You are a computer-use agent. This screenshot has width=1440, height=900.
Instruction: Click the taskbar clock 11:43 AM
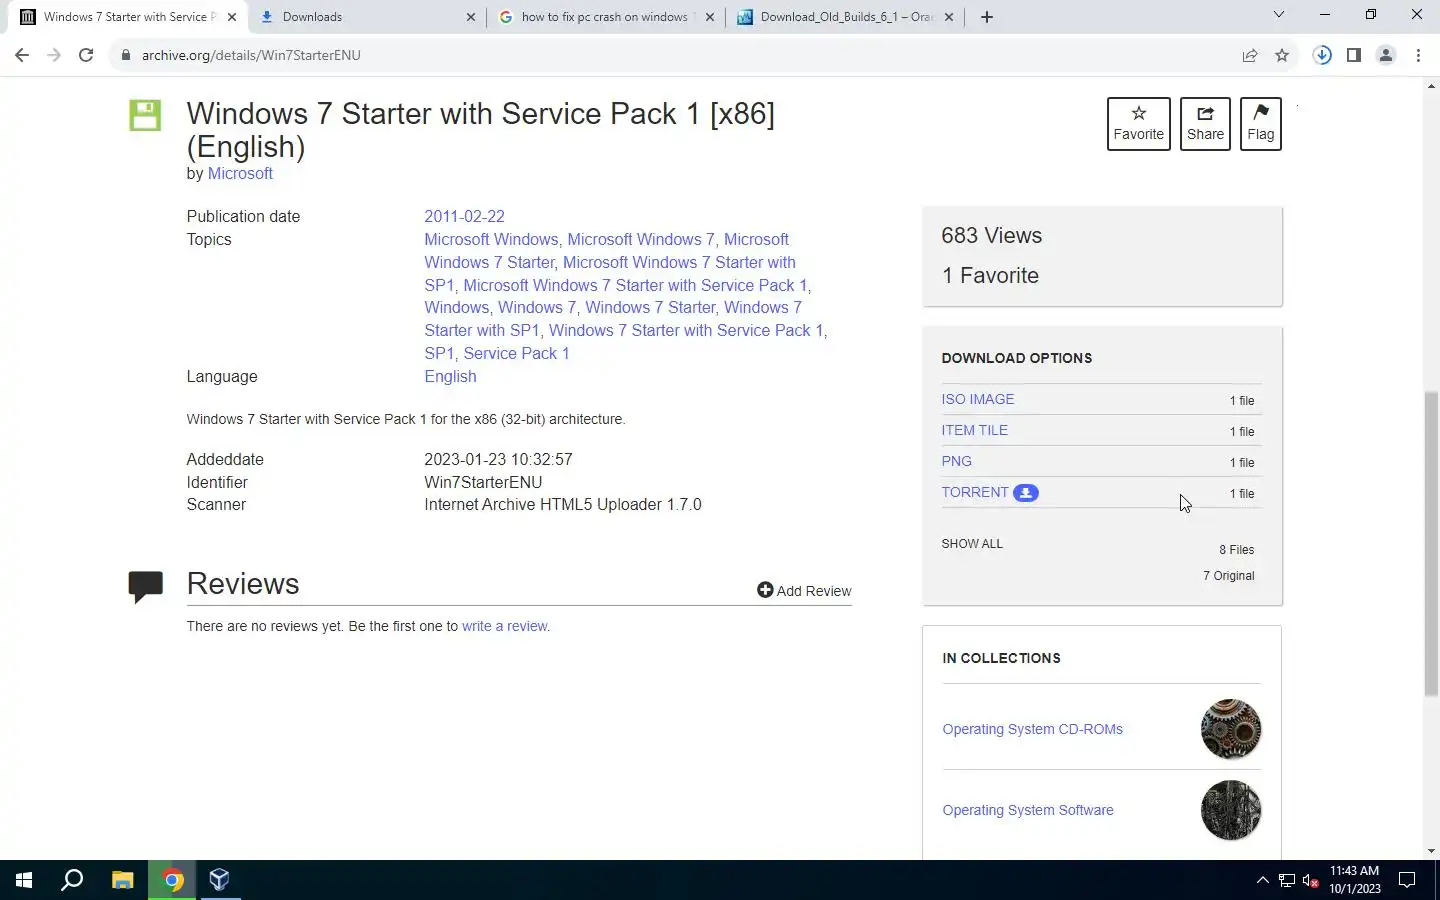[x=1354, y=871]
